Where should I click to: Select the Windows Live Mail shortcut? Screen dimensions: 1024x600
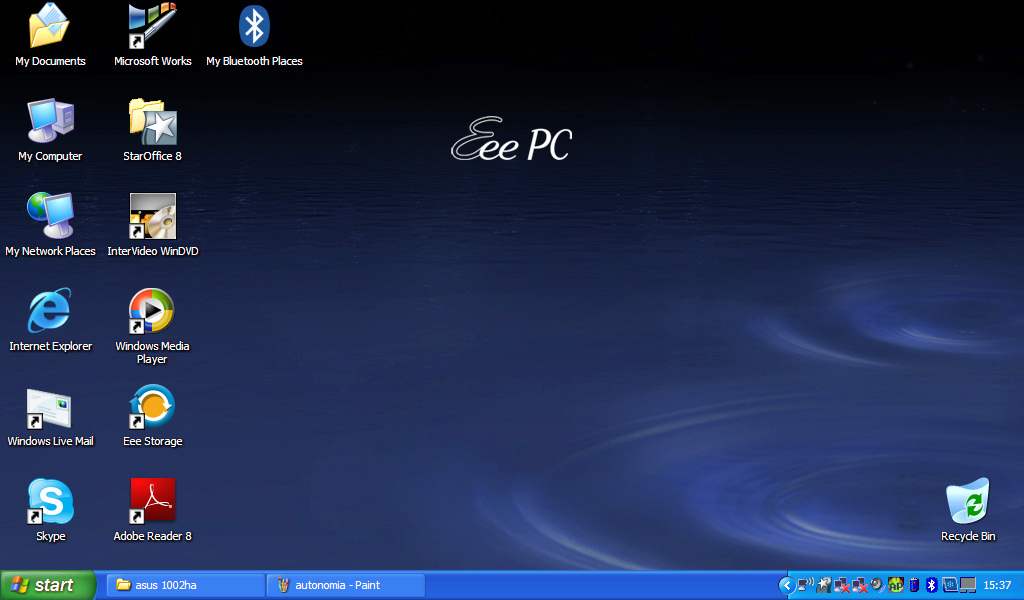click(x=50, y=407)
